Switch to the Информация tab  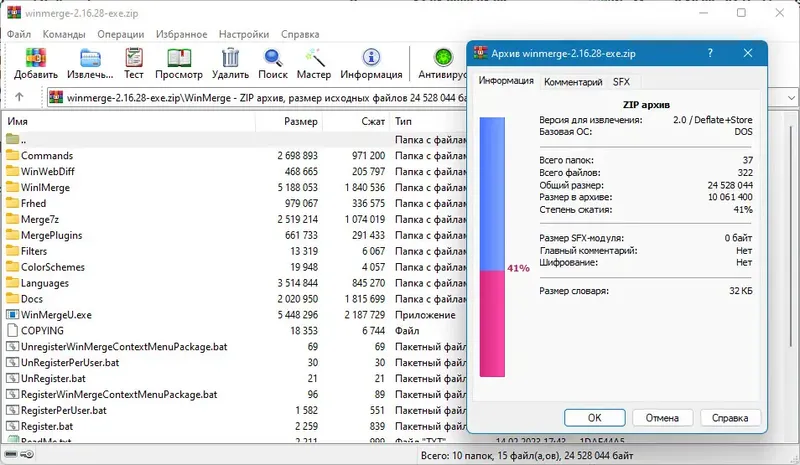[x=506, y=81]
